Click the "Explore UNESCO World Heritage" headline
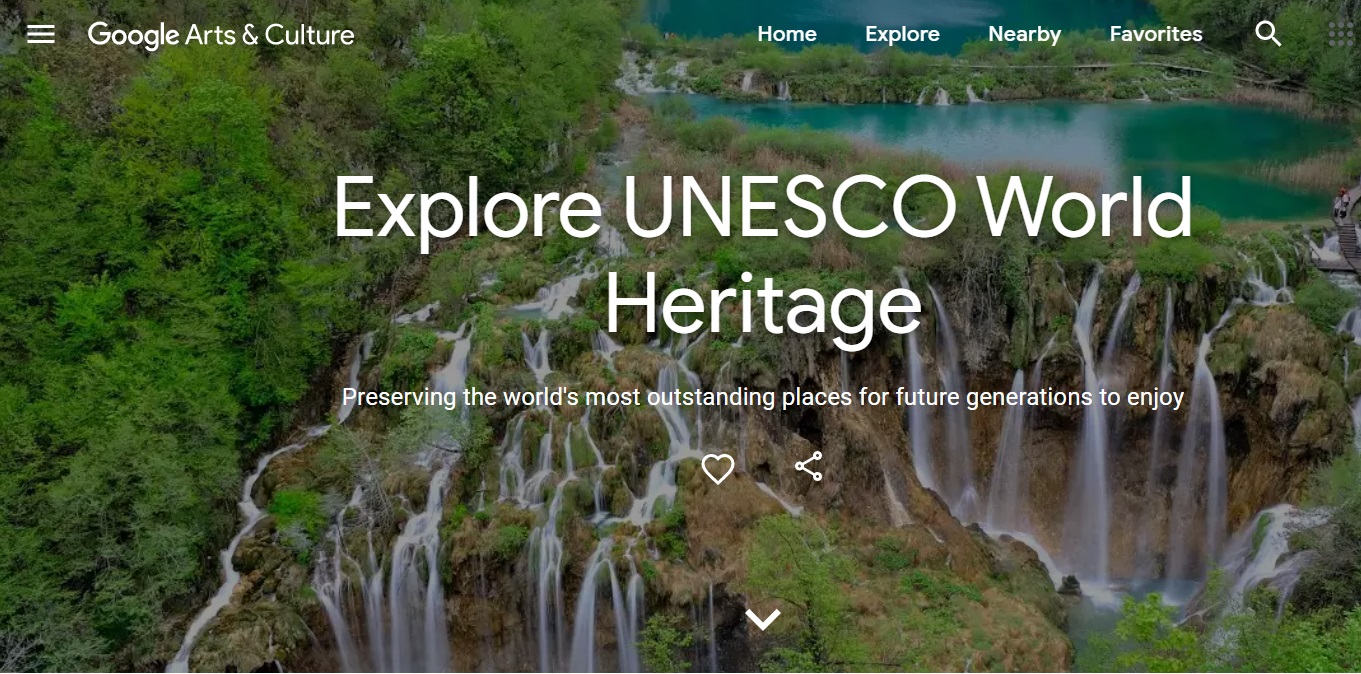Image resolution: width=1361 pixels, height=674 pixels. click(763, 255)
